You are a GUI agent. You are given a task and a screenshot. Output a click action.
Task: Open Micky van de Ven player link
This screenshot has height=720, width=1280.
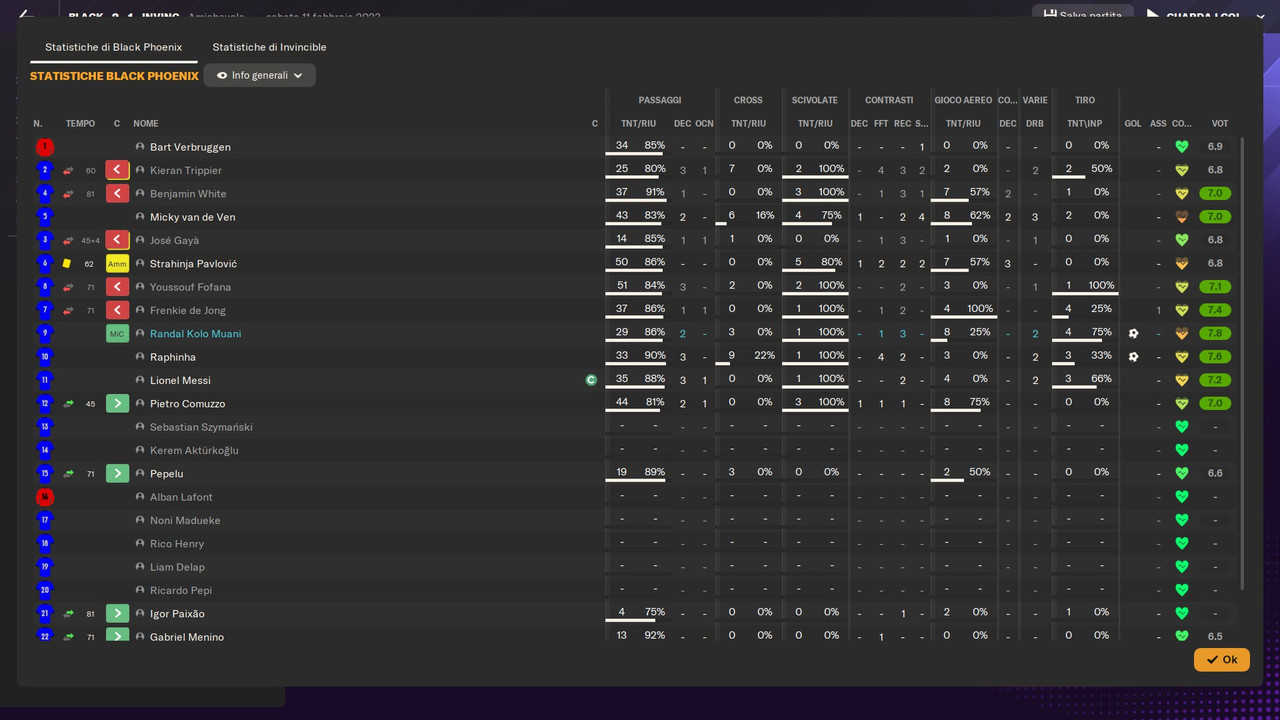click(193, 217)
